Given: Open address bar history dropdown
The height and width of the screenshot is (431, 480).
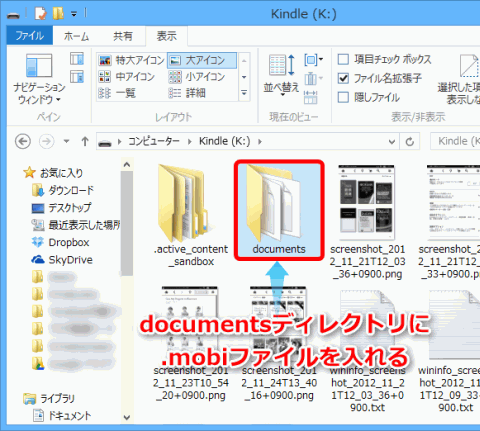Looking at the screenshot, I should tap(392, 142).
